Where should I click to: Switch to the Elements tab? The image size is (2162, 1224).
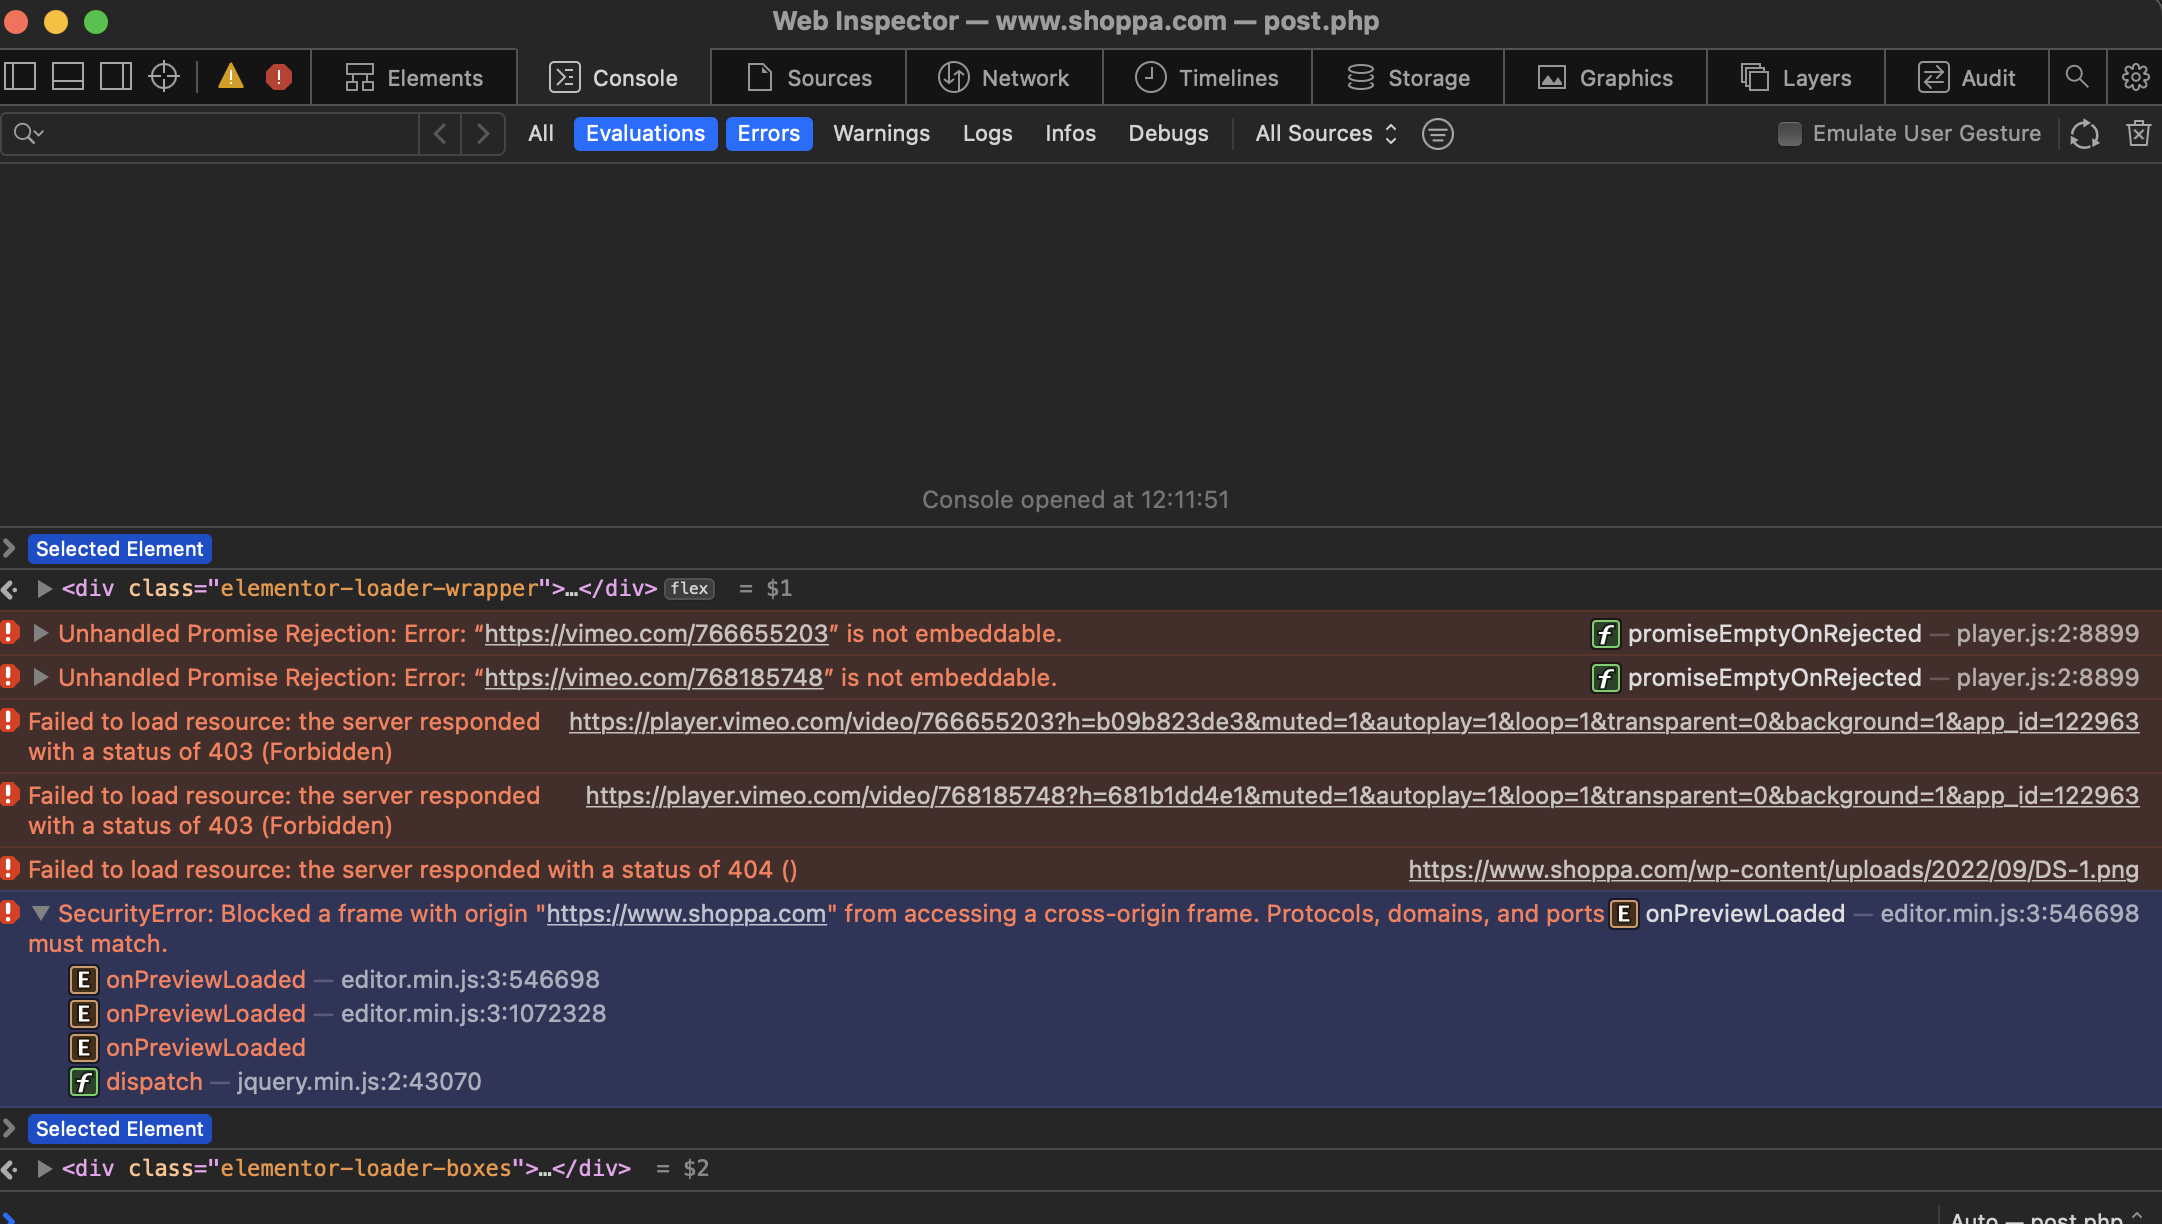coord(414,77)
